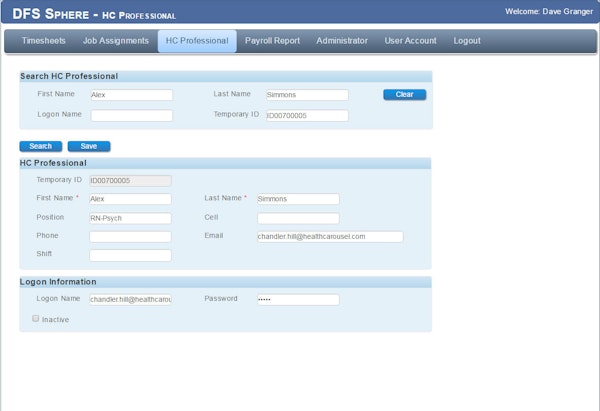This screenshot has height=411, width=600.
Task: Switch to Administrator tab
Action: pyautogui.click(x=342, y=41)
